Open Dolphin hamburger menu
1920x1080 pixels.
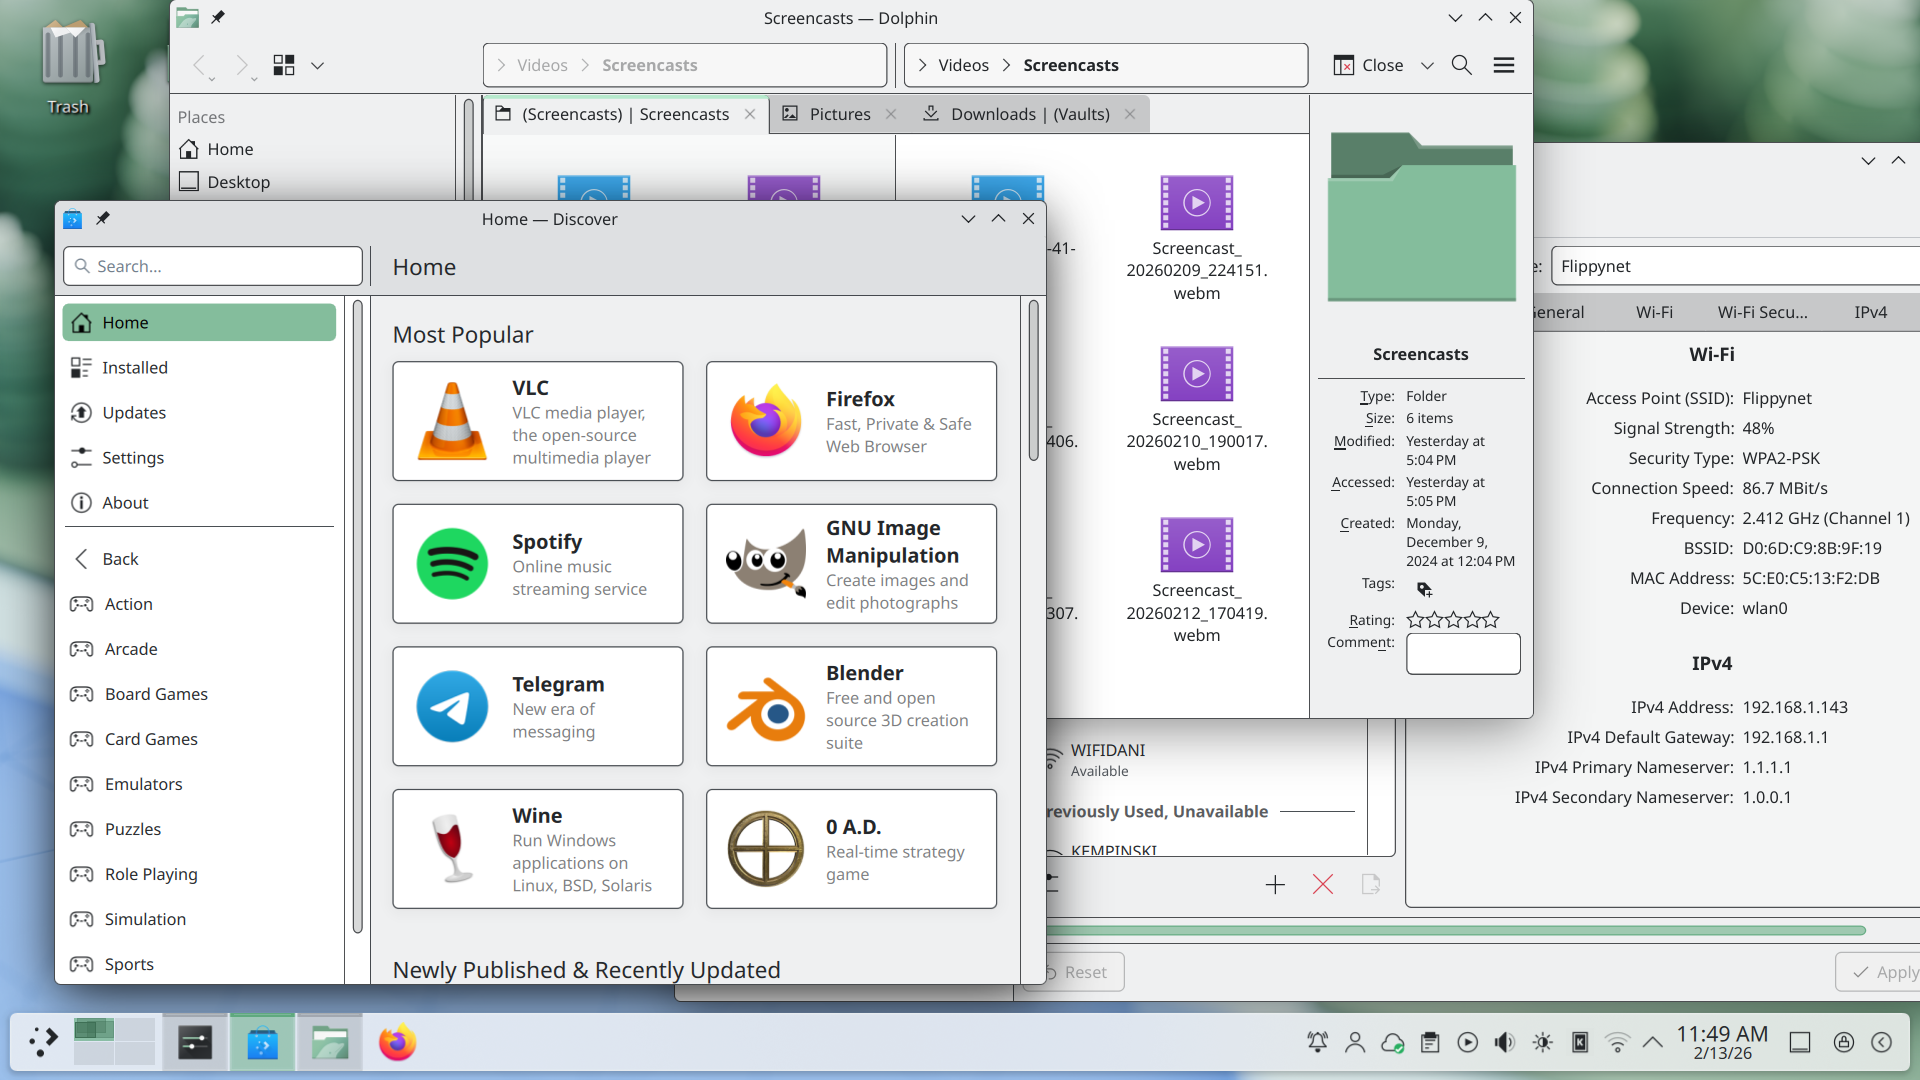pos(1503,65)
